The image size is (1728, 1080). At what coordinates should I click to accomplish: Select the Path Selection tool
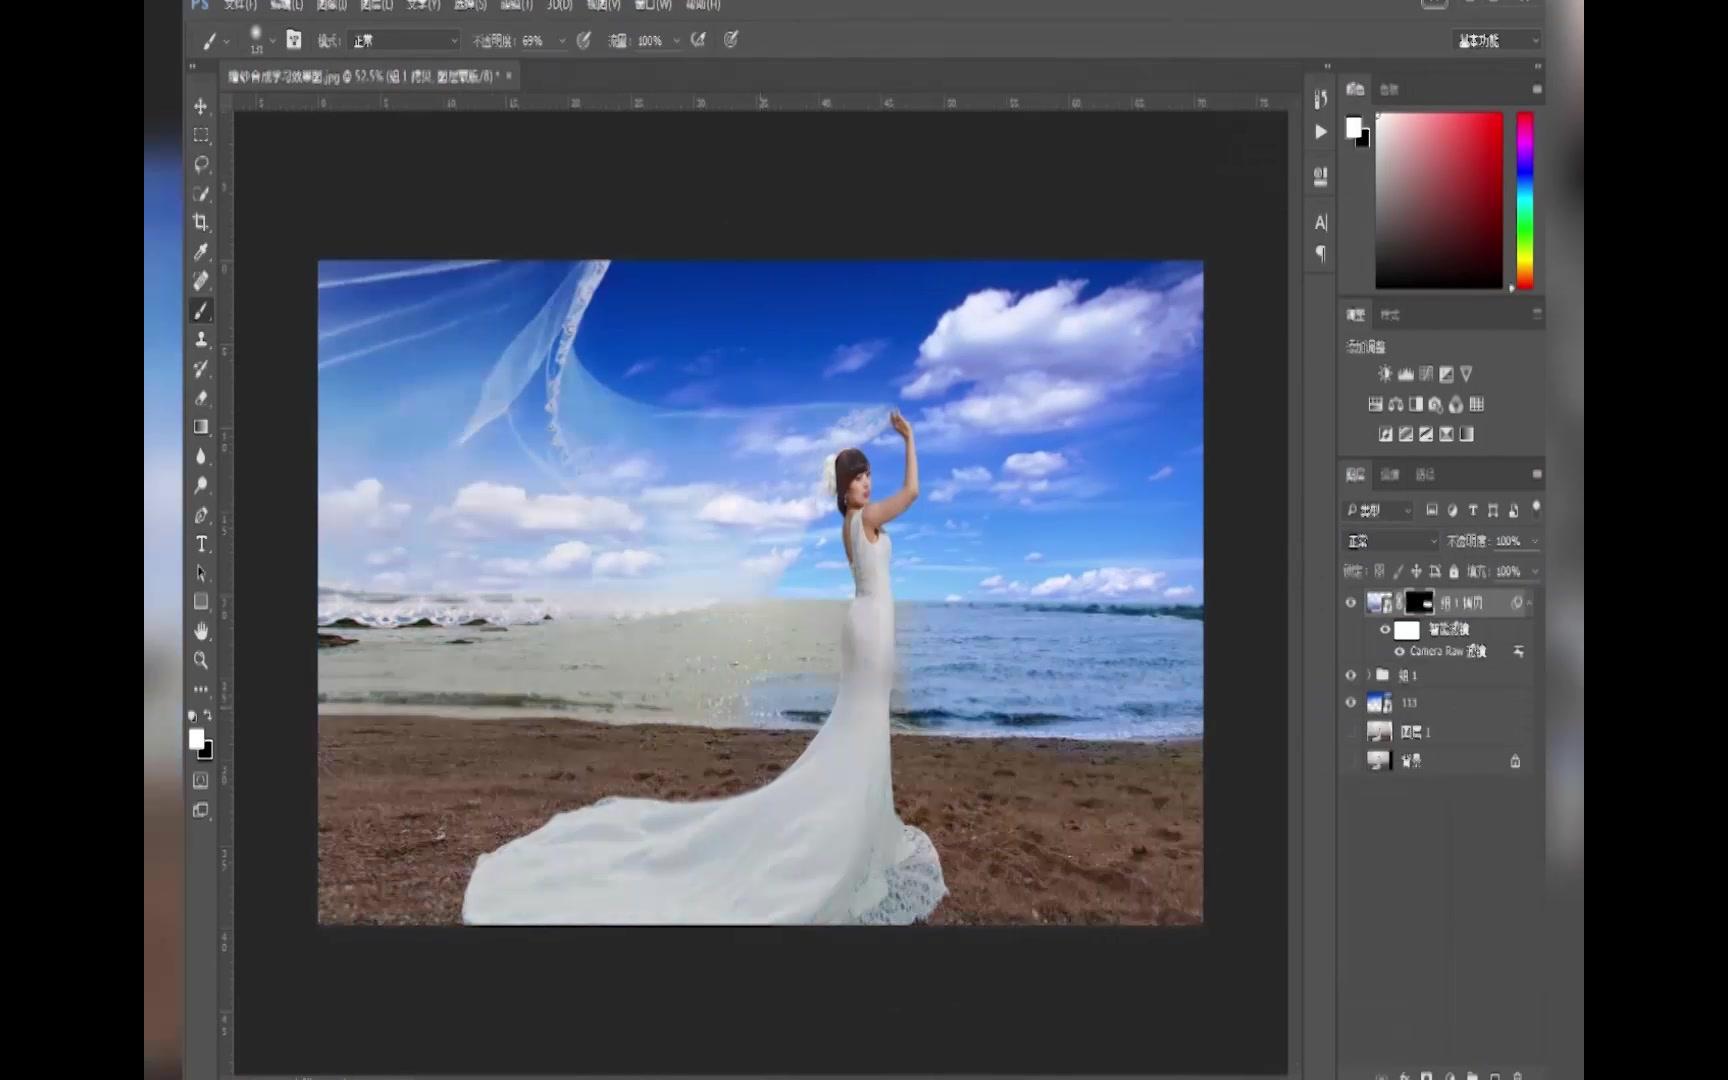(x=201, y=573)
